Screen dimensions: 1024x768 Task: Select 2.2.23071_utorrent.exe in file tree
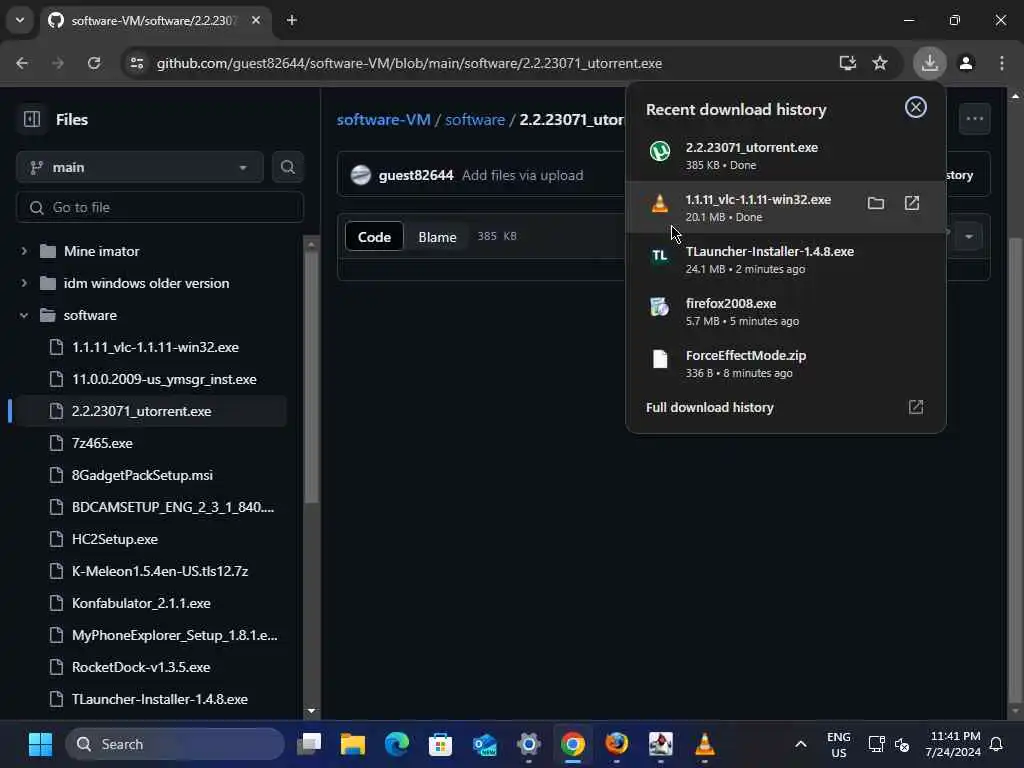coord(152,411)
